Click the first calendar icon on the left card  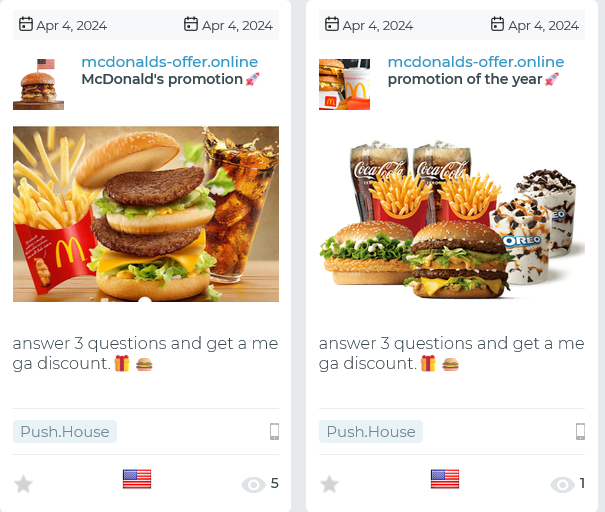(x=26, y=24)
